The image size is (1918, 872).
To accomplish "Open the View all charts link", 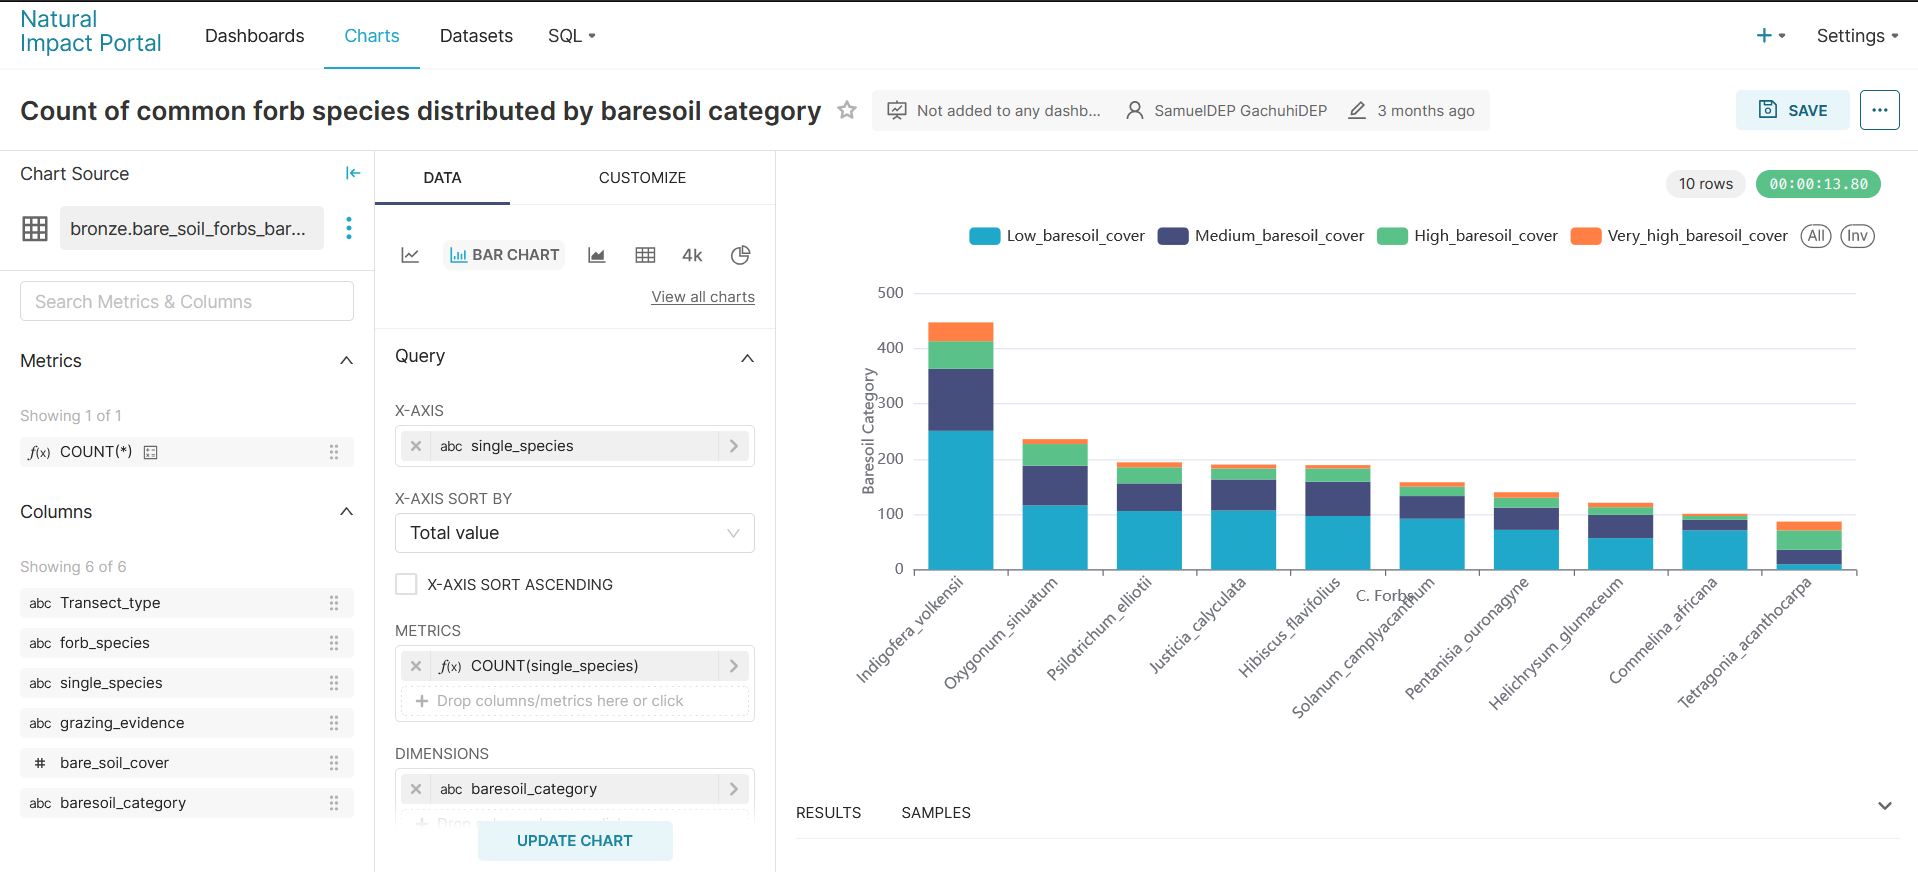I will tap(703, 297).
